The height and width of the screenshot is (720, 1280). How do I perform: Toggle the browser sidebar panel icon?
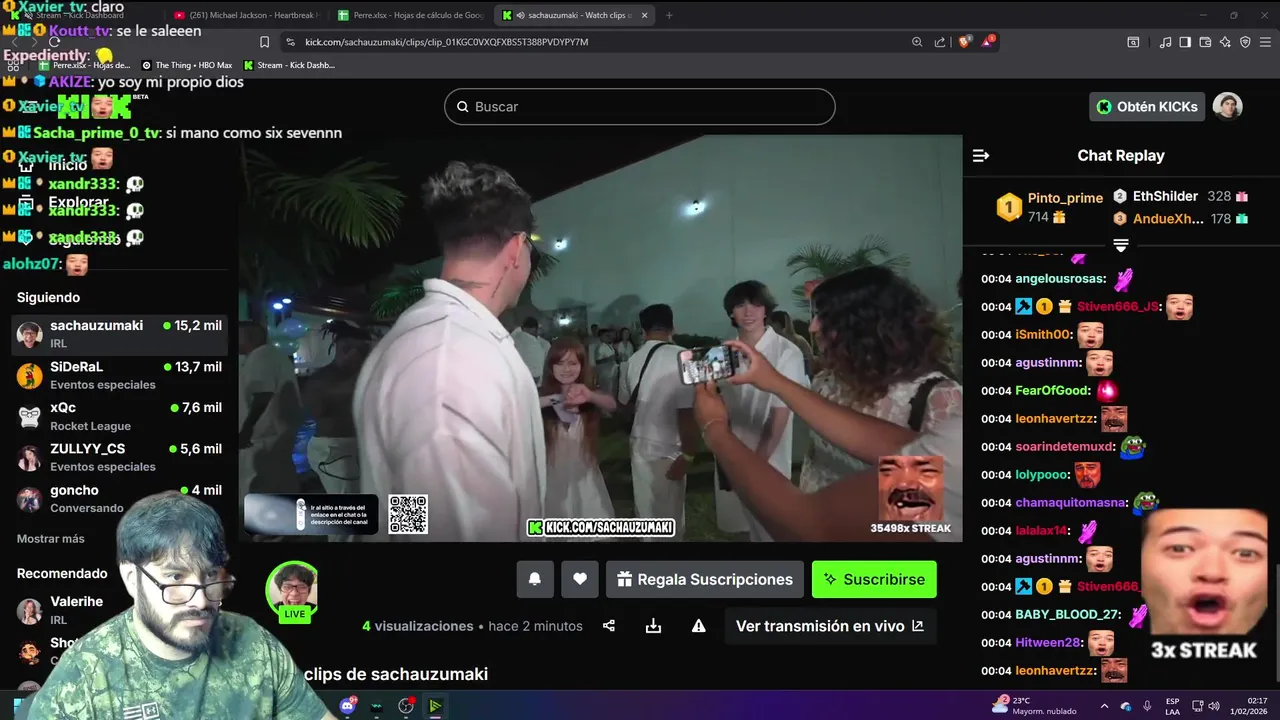pos(1185,42)
